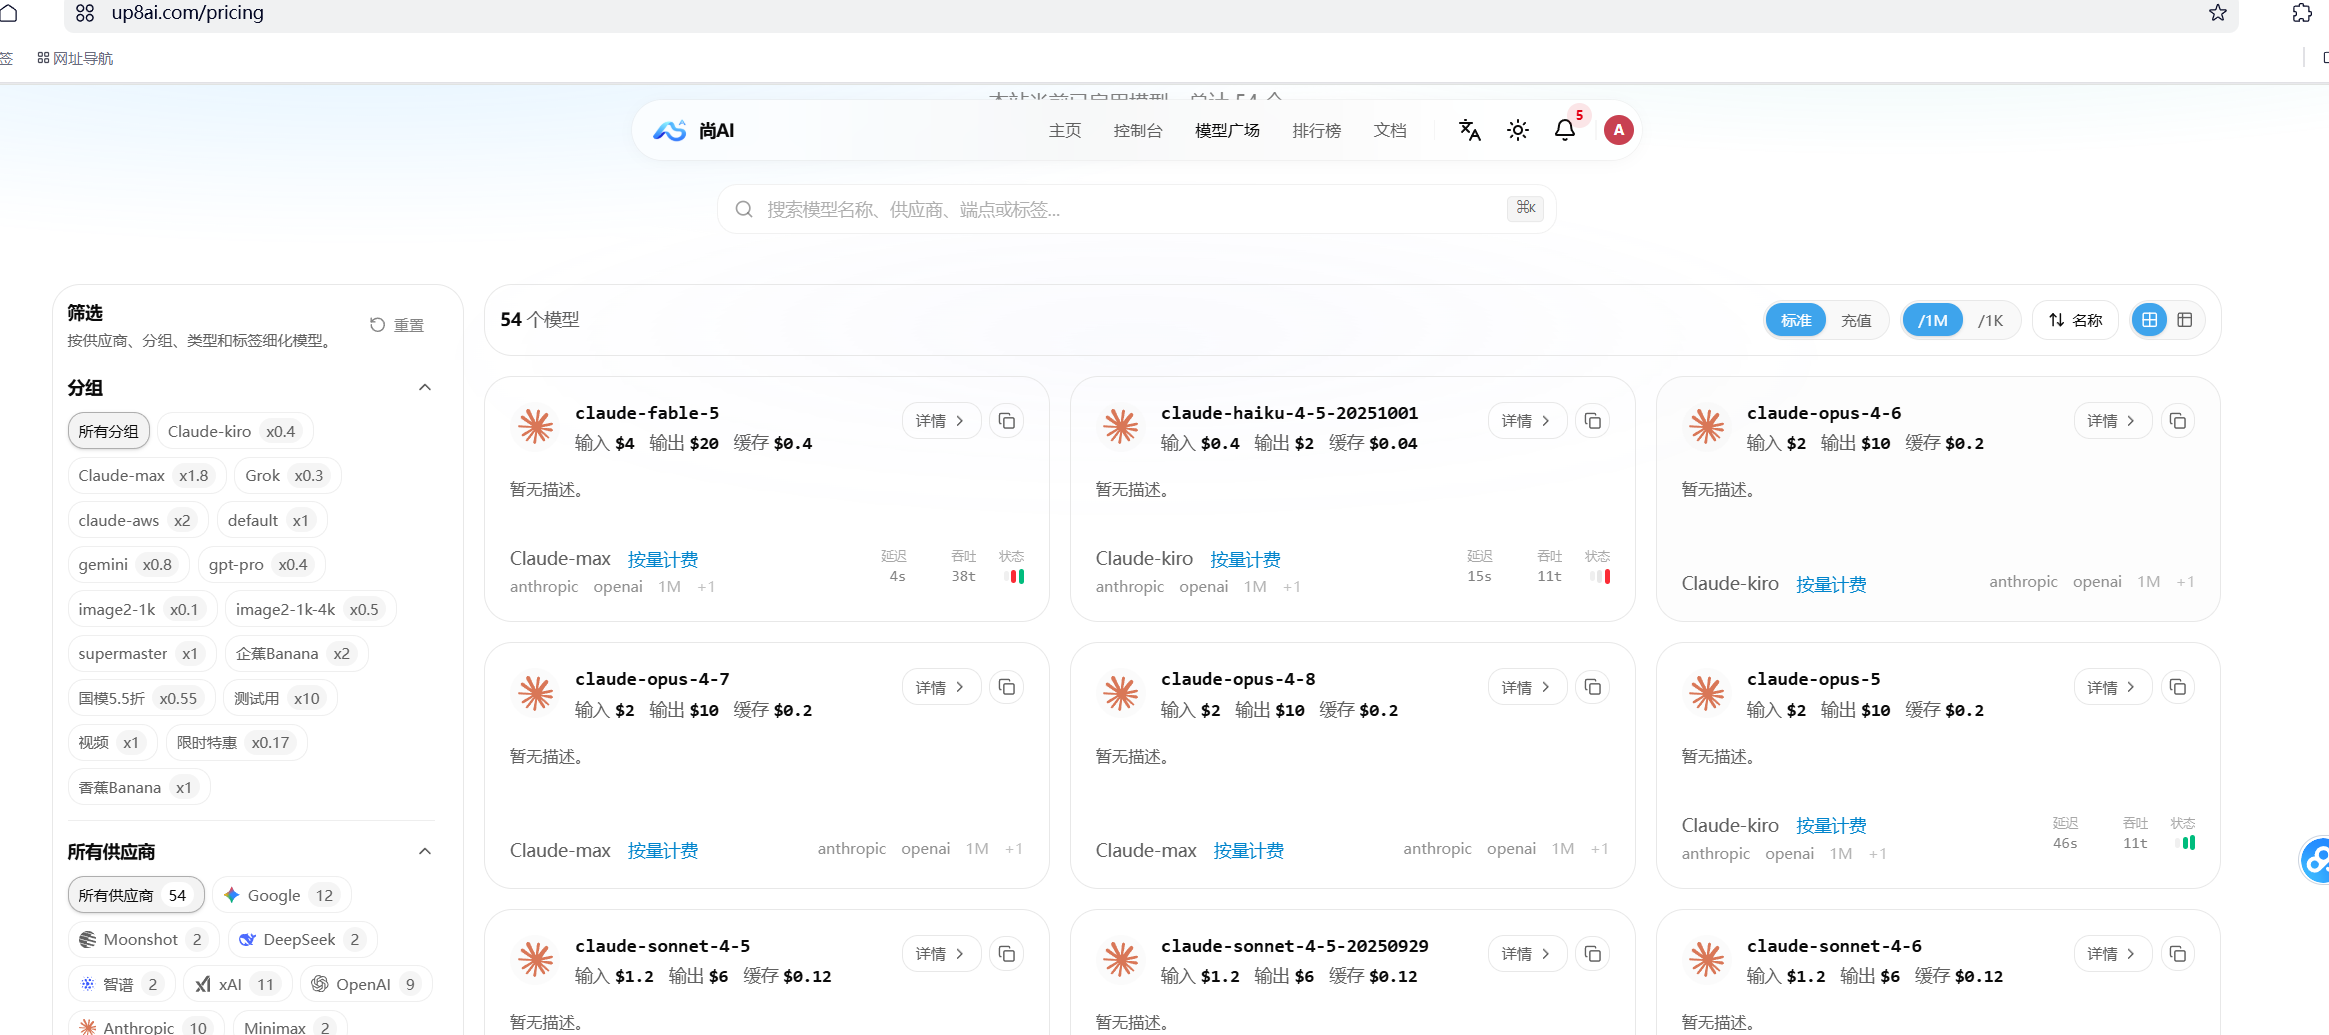The width and height of the screenshot is (2329, 1035).
Task: Reset filters with the 重置 button
Action: (397, 325)
